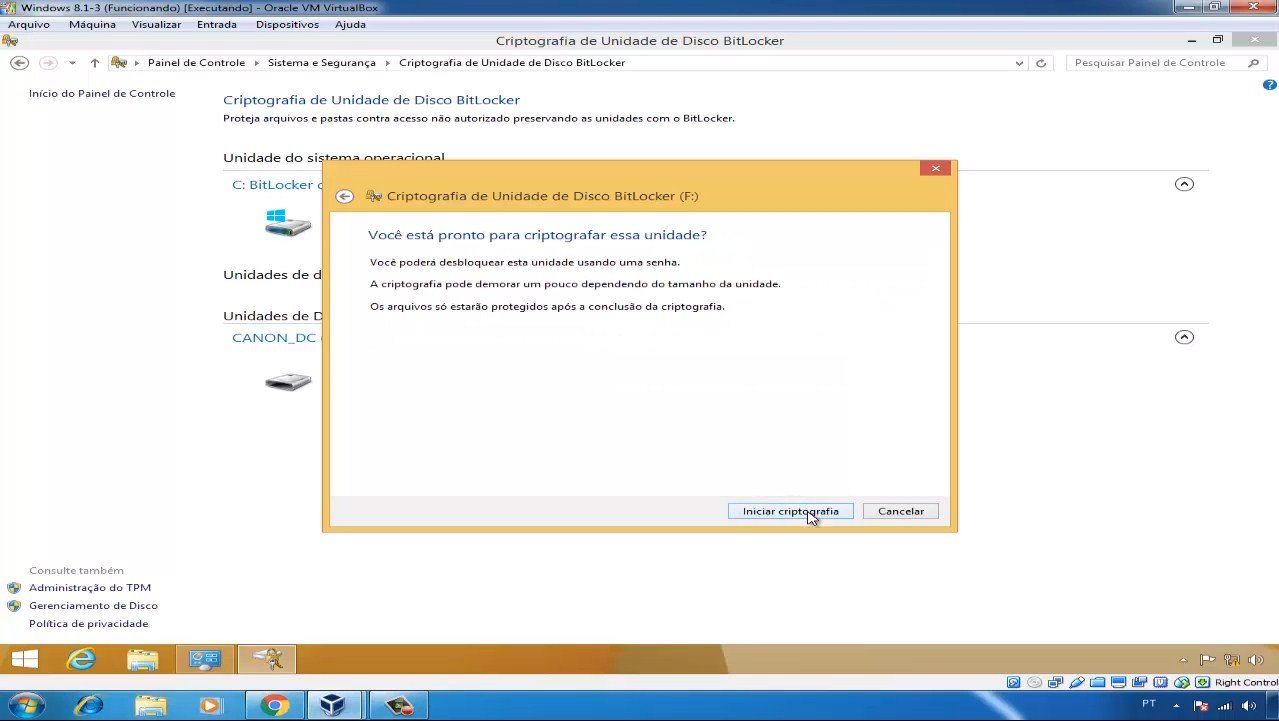
Task: Go up one level in Control Panel
Action: tap(95, 63)
